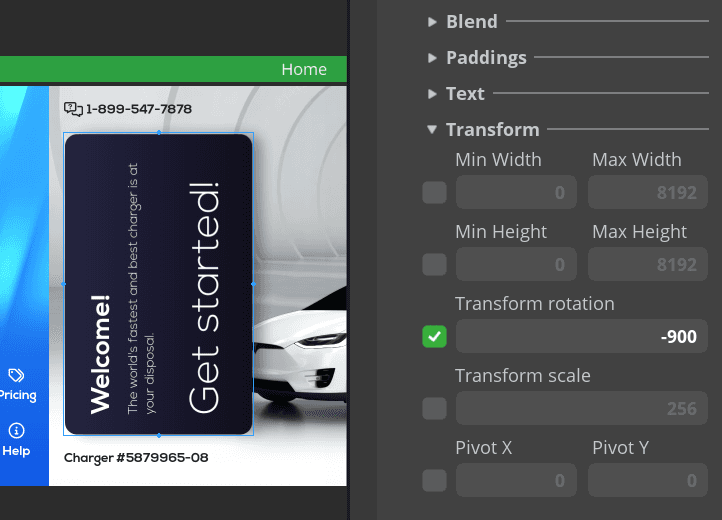
Task: Click the Pricing tag icon
Action: point(16,375)
